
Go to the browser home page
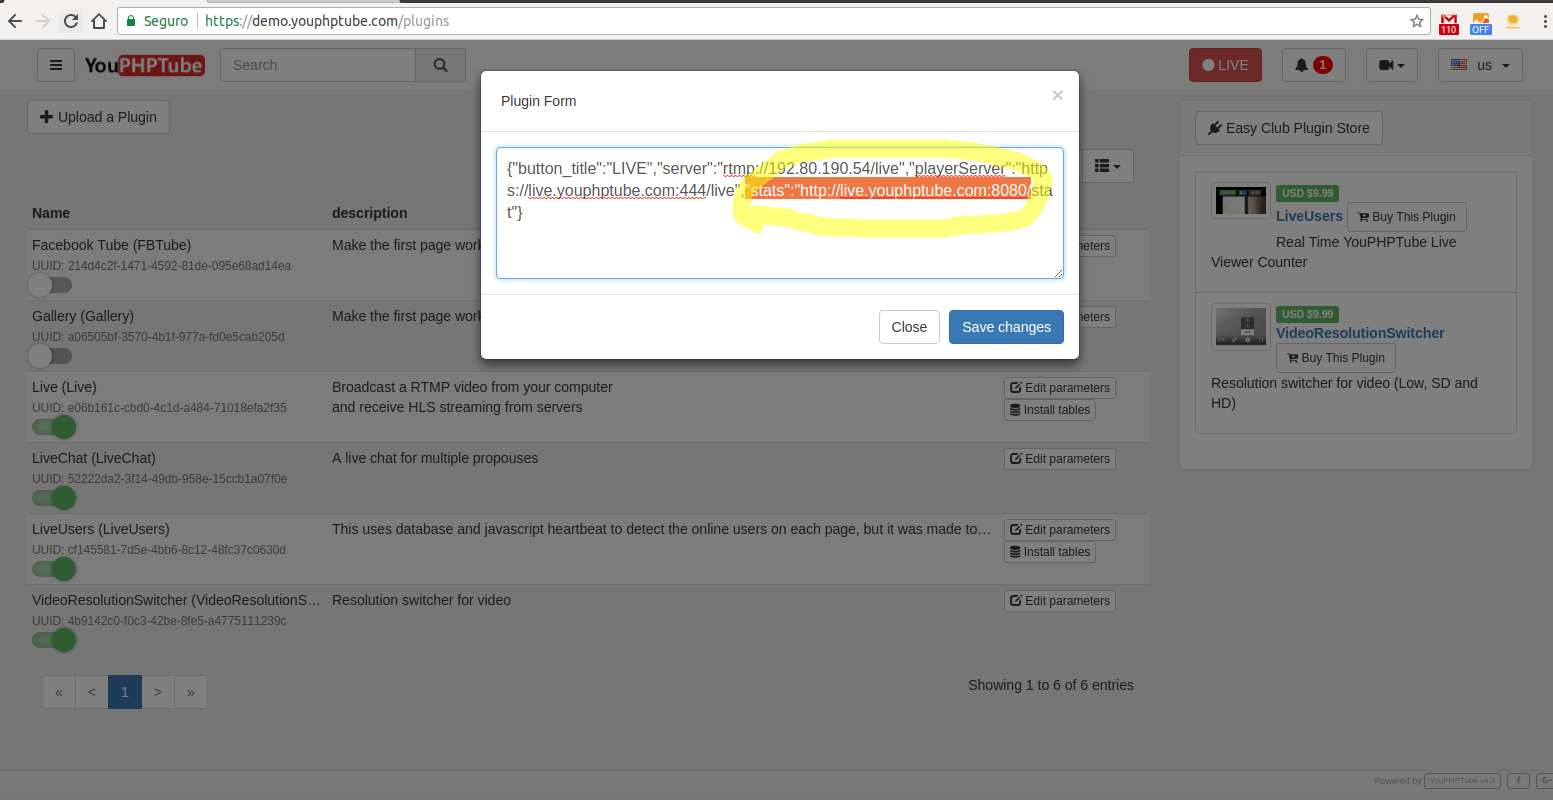tap(98, 20)
